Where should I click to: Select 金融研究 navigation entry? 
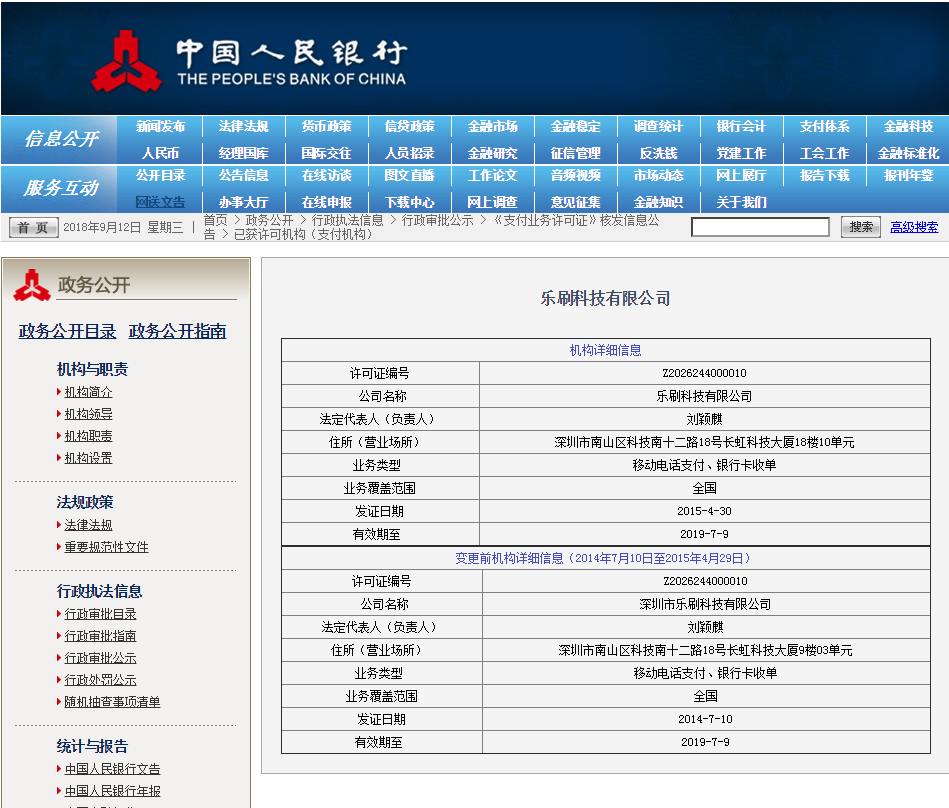493,153
